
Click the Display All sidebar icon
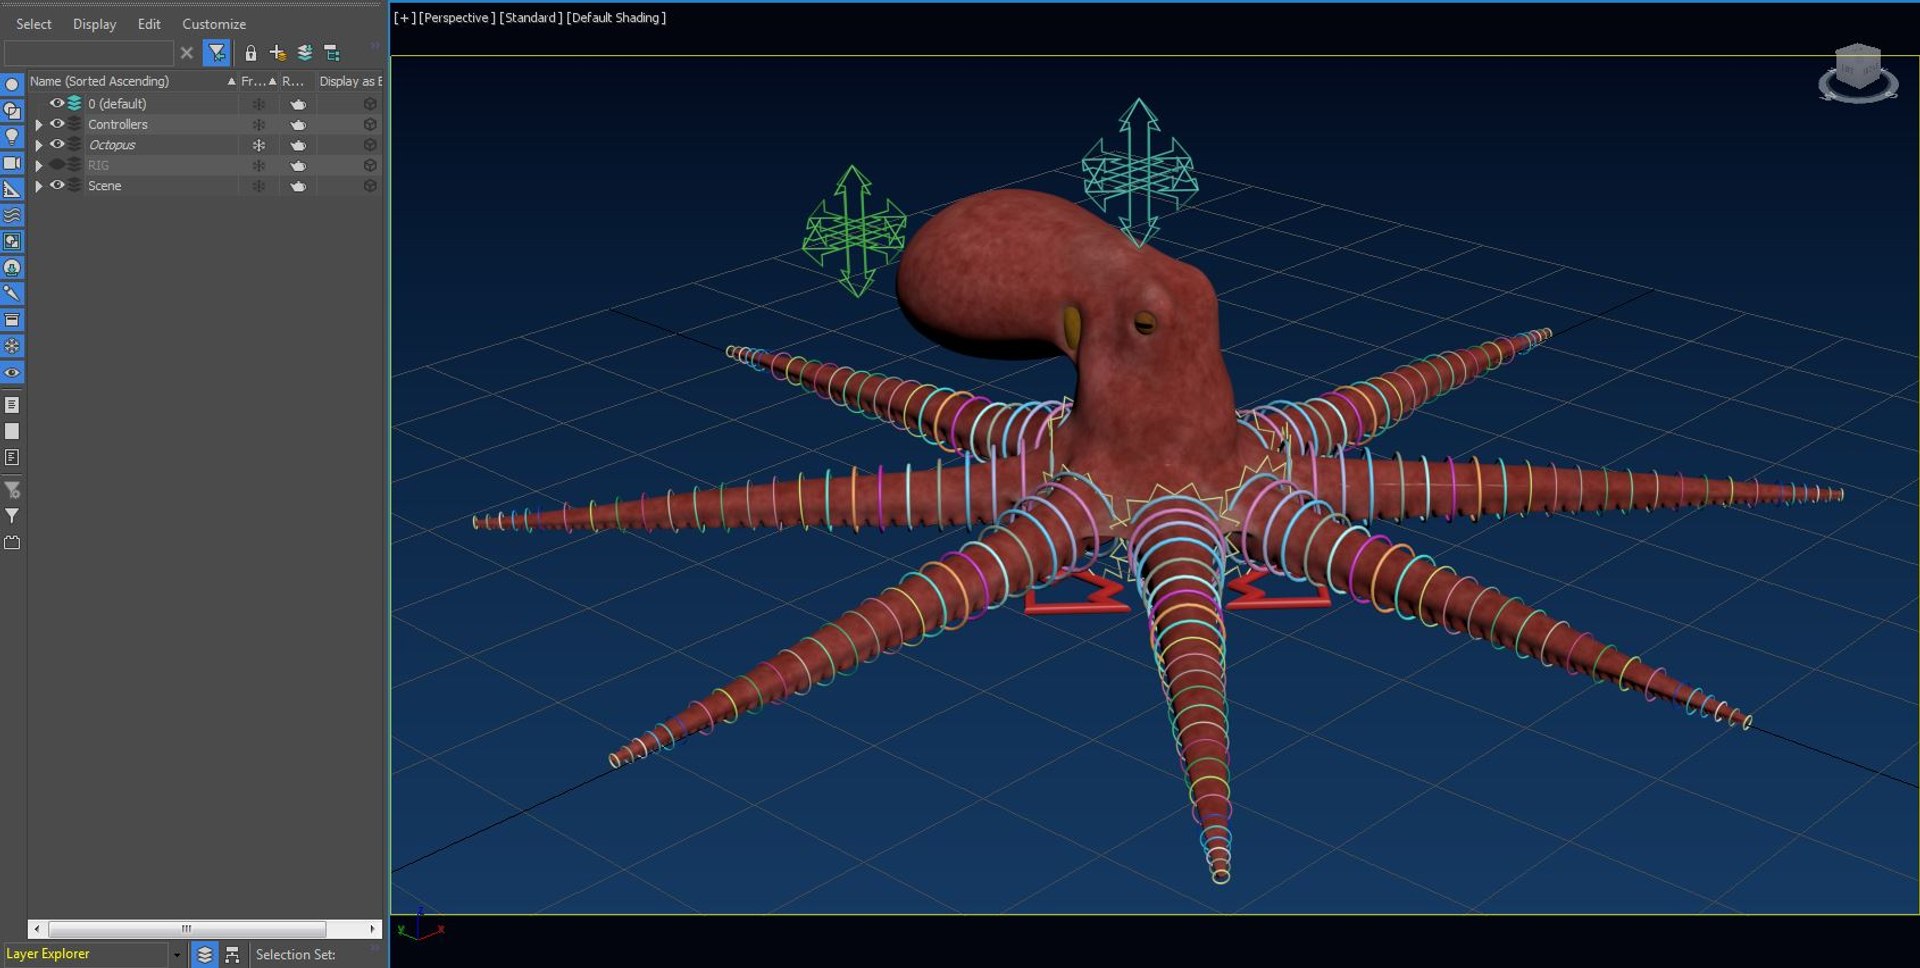pos(12,405)
